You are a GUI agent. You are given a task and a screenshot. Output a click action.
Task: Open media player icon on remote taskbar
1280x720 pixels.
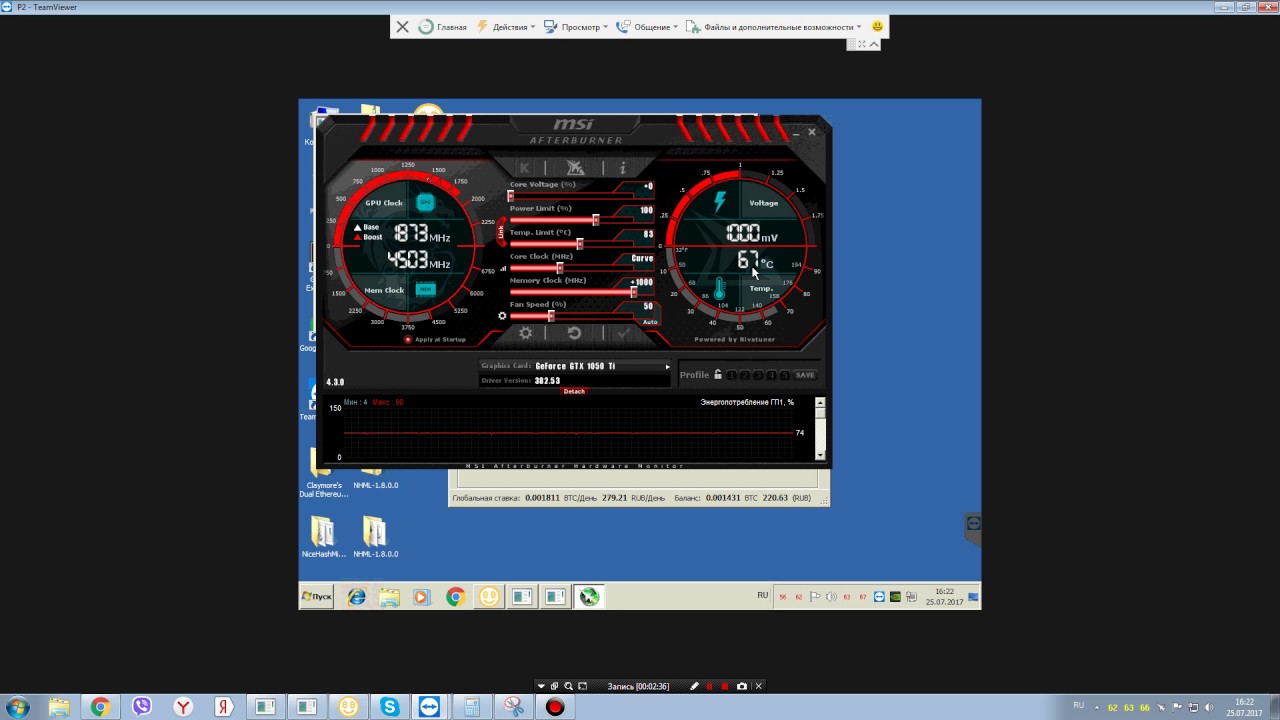(x=421, y=597)
